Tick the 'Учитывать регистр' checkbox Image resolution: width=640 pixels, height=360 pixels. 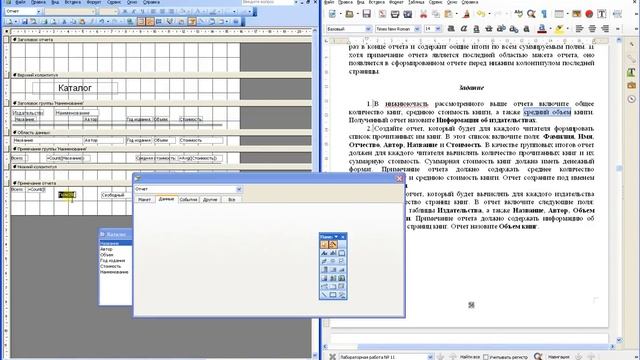[x=486, y=357]
